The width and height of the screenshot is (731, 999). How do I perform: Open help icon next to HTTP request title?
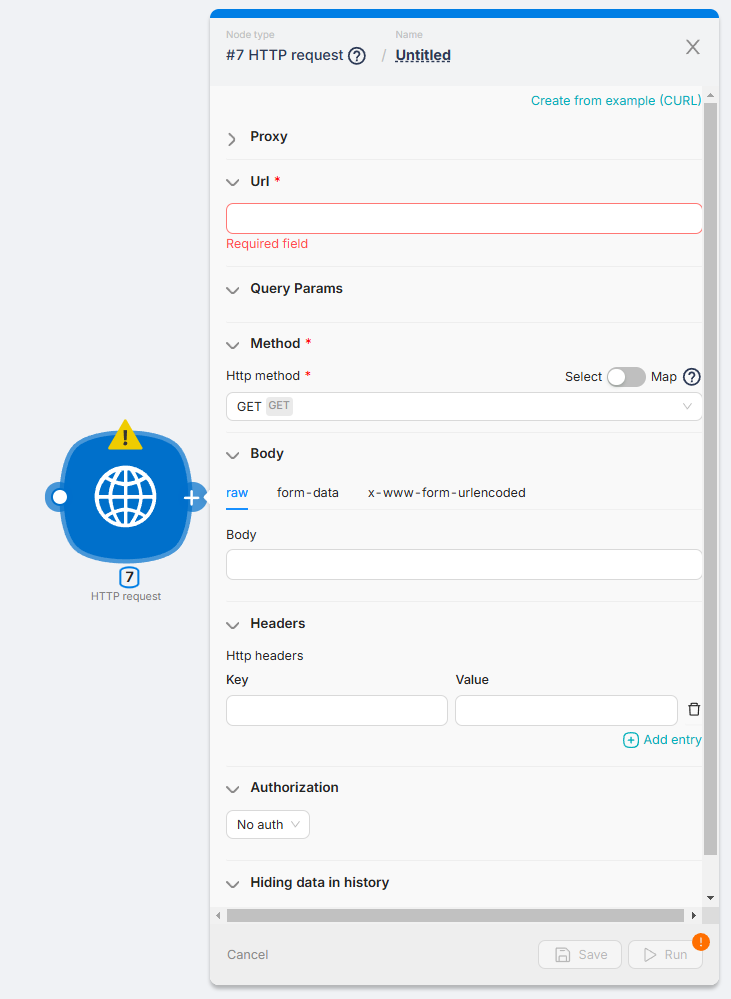(x=357, y=56)
